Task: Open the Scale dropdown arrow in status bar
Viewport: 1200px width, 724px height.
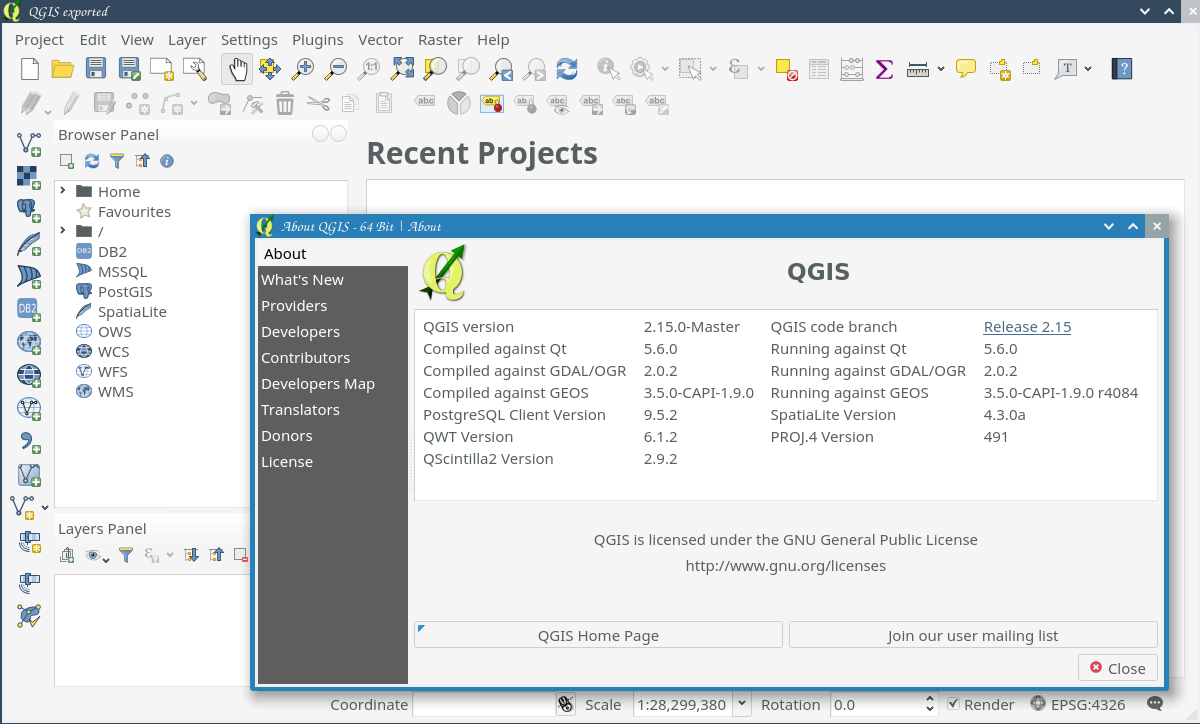Action: pyautogui.click(x=742, y=704)
